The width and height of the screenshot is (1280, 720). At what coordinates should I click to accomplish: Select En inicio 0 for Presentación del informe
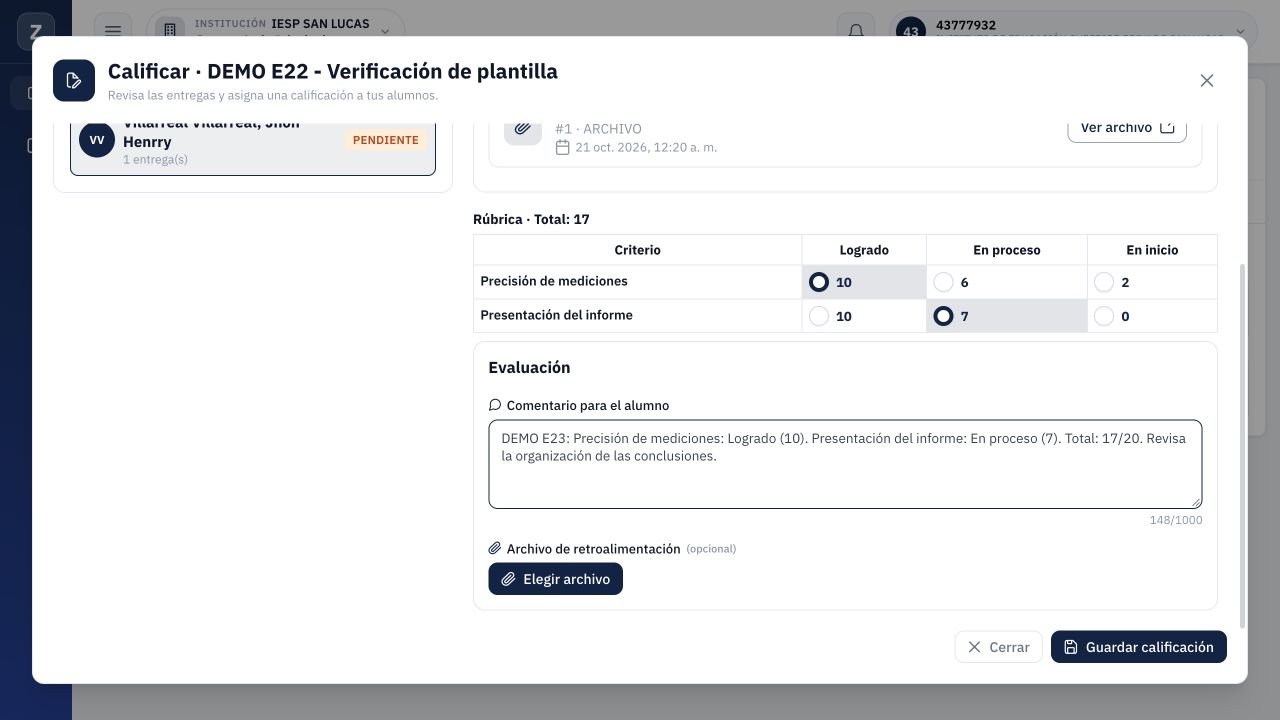(x=1104, y=316)
